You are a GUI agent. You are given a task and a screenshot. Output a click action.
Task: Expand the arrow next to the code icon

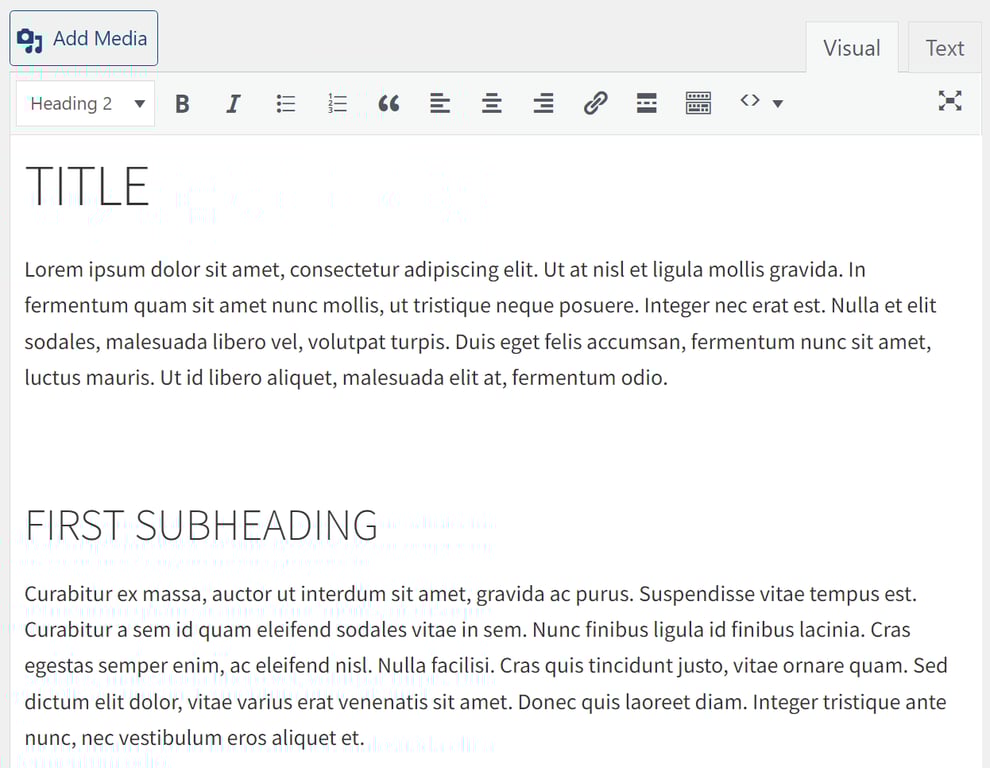point(777,103)
